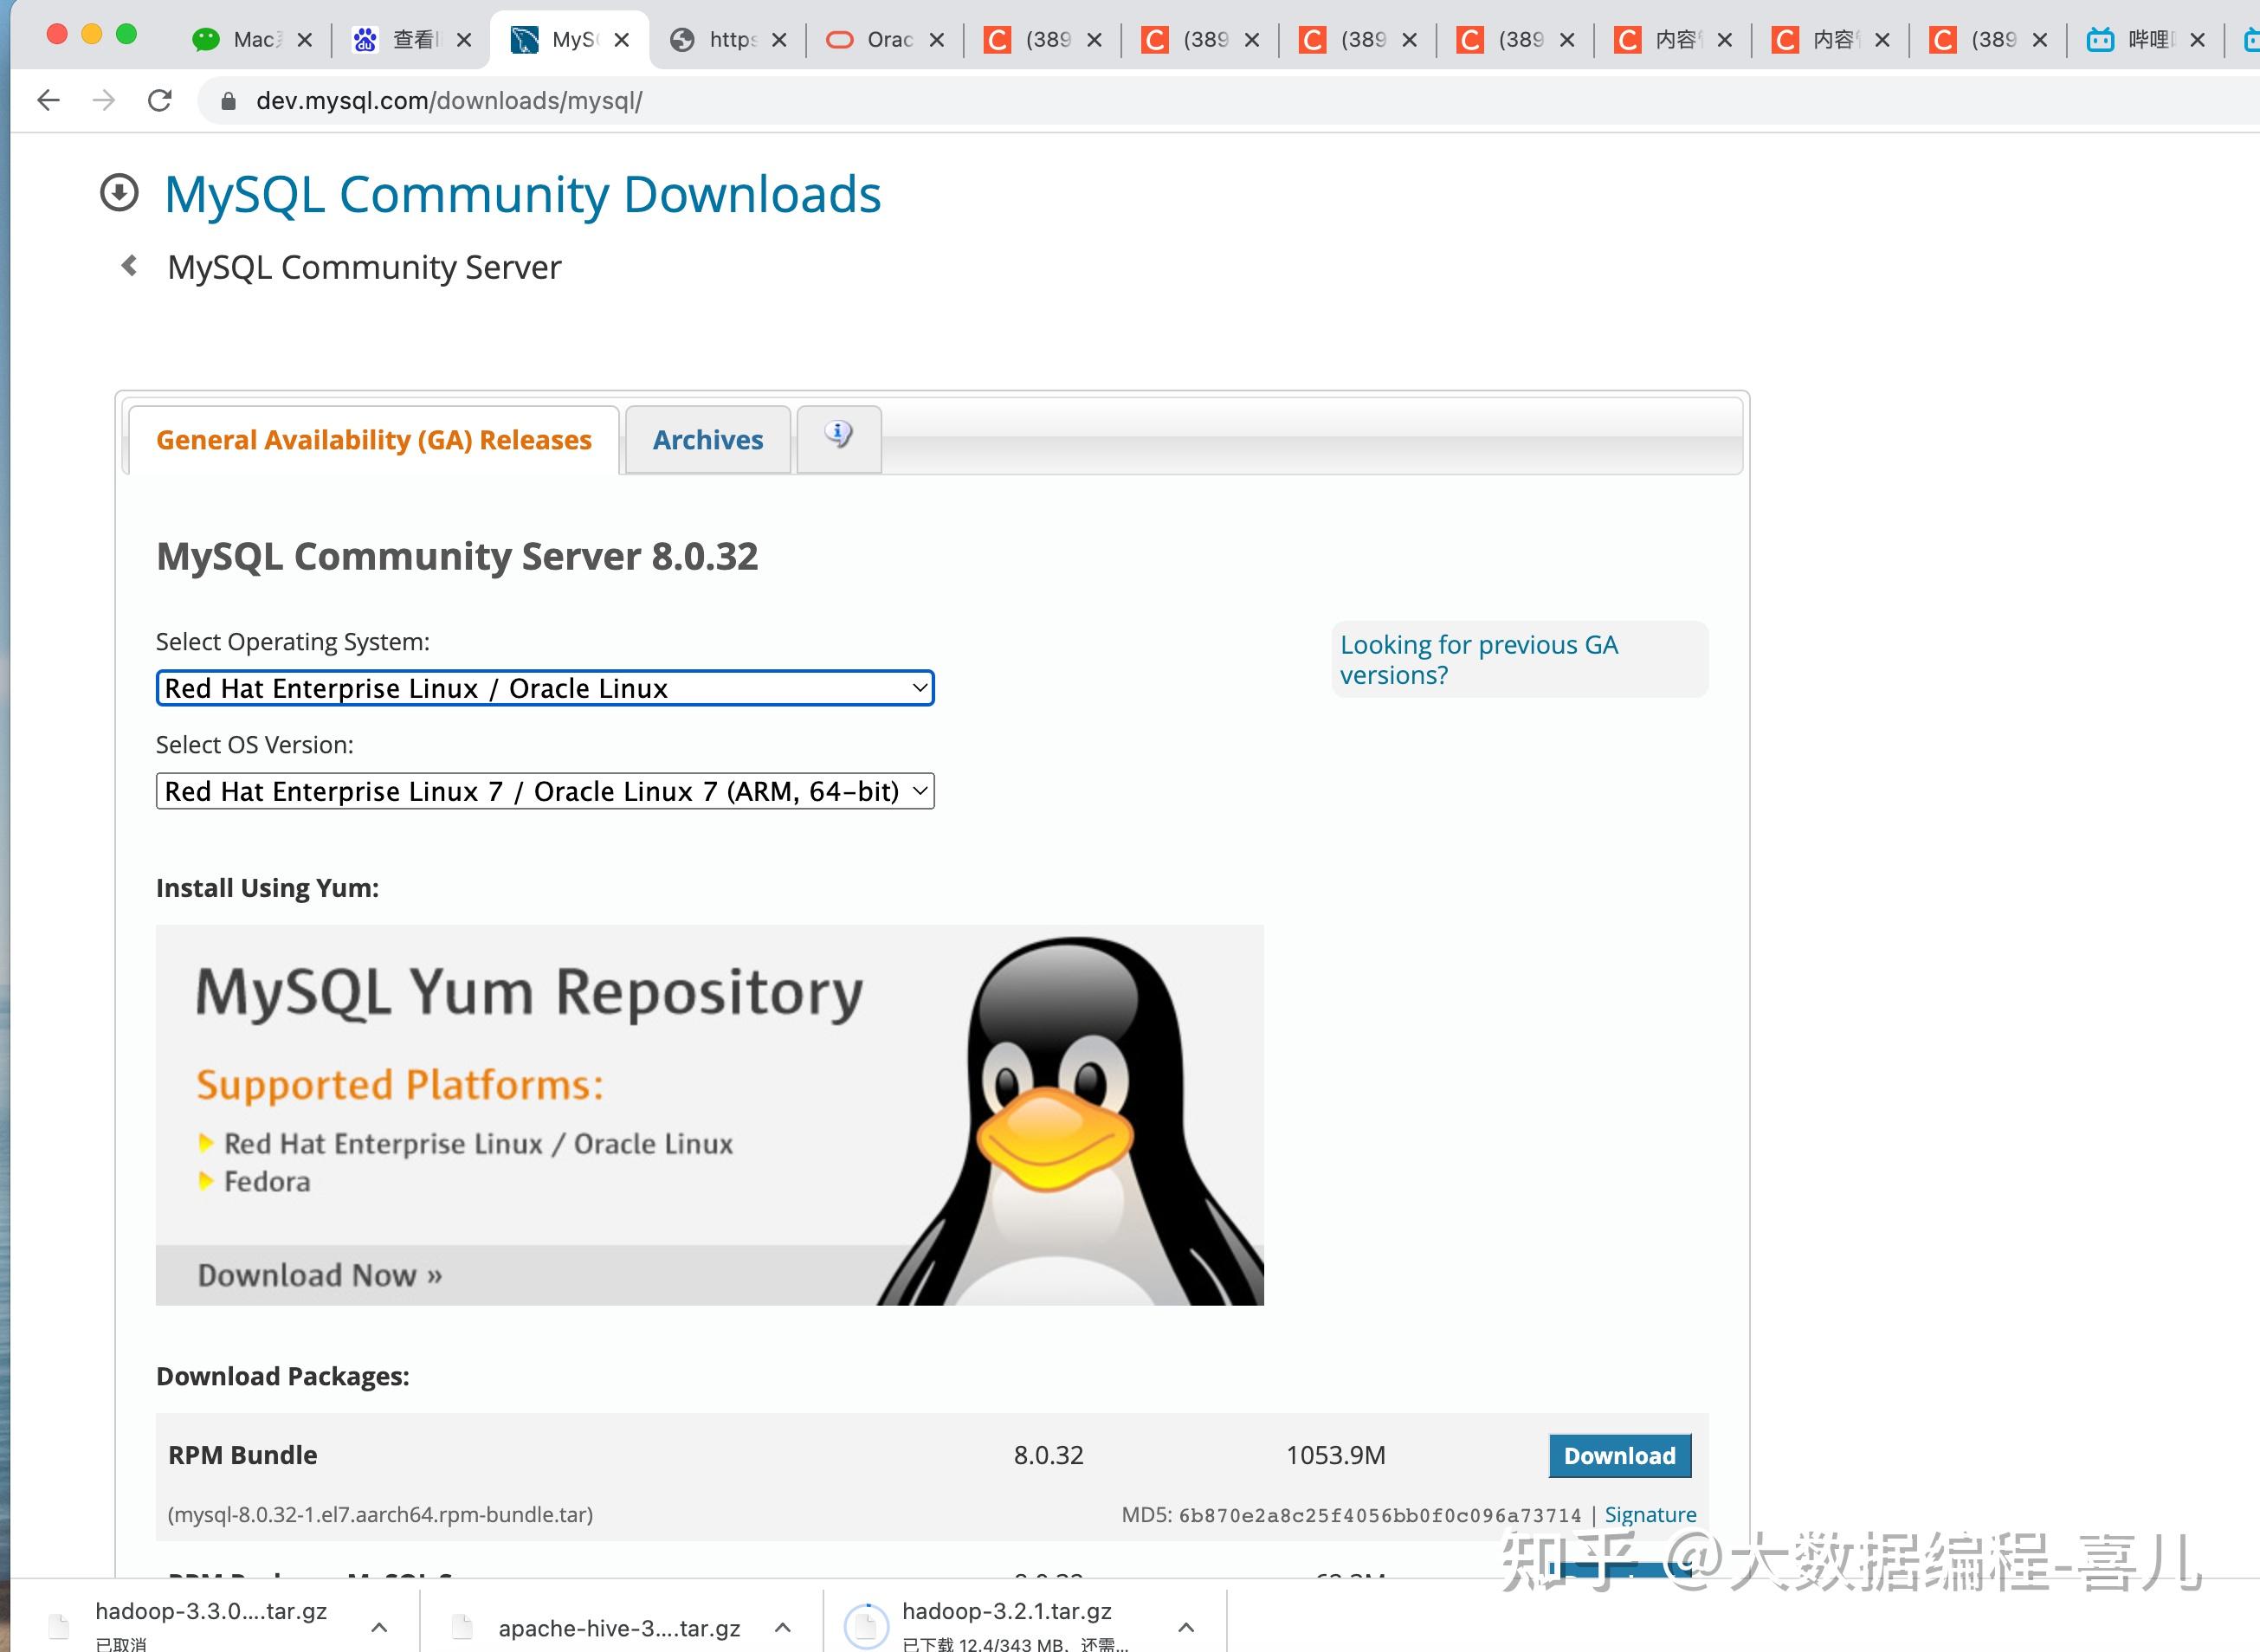Viewport: 2260px width, 1652px height.
Task: Click hadoop-3.2.1 download progress icon
Action: pos(866,1626)
